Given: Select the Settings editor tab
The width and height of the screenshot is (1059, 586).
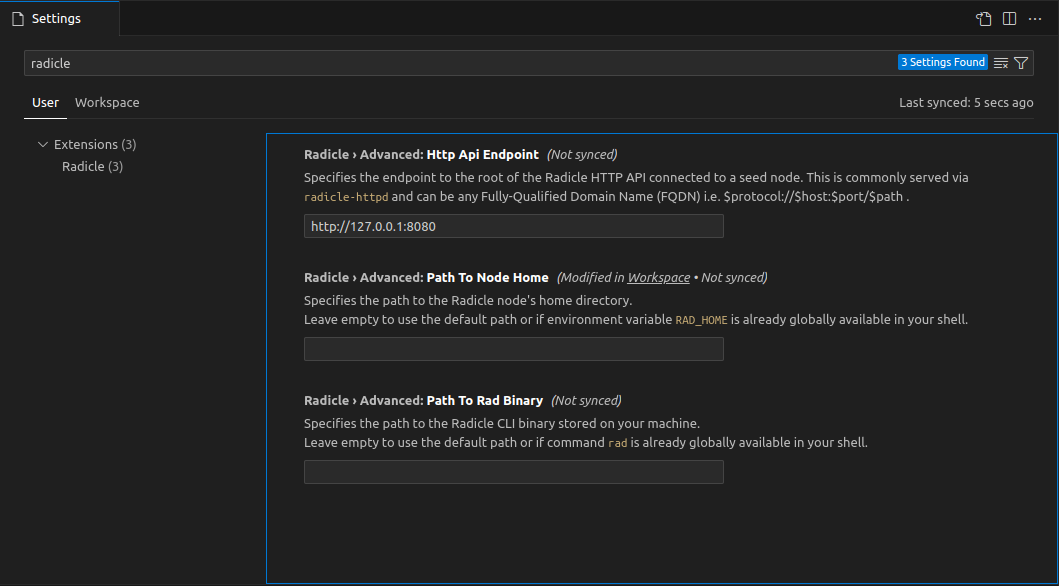Looking at the screenshot, I should click(x=59, y=19).
